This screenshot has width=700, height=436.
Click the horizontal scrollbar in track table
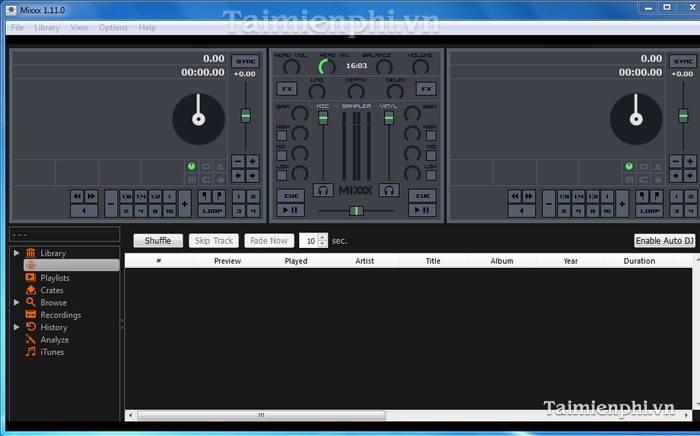261,415
